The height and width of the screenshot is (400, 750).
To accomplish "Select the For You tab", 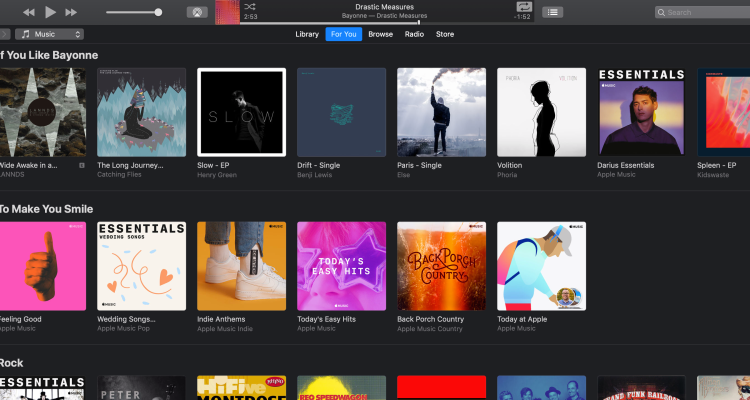I will click(x=343, y=34).
